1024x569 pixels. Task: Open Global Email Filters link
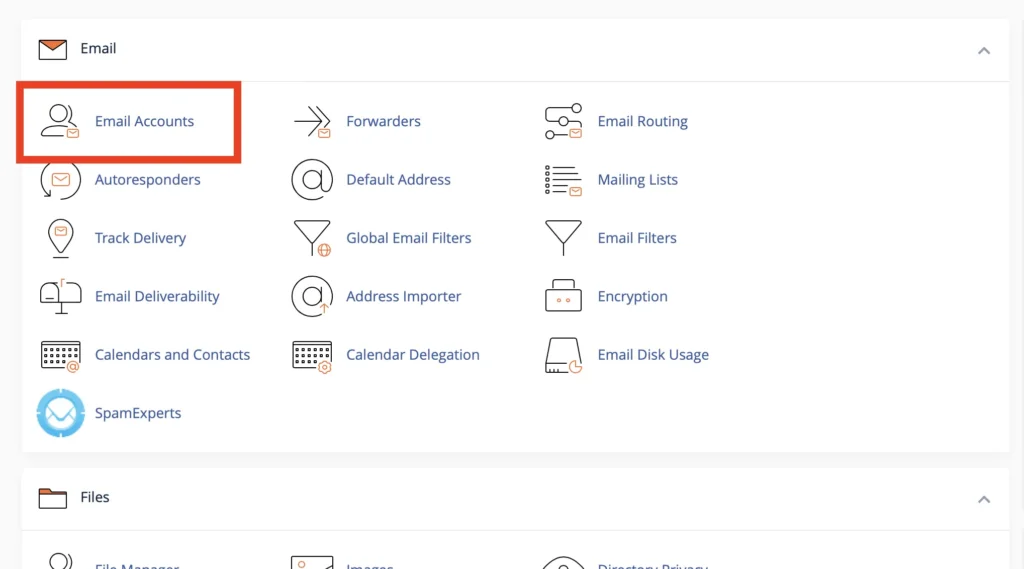(x=408, y=238)
